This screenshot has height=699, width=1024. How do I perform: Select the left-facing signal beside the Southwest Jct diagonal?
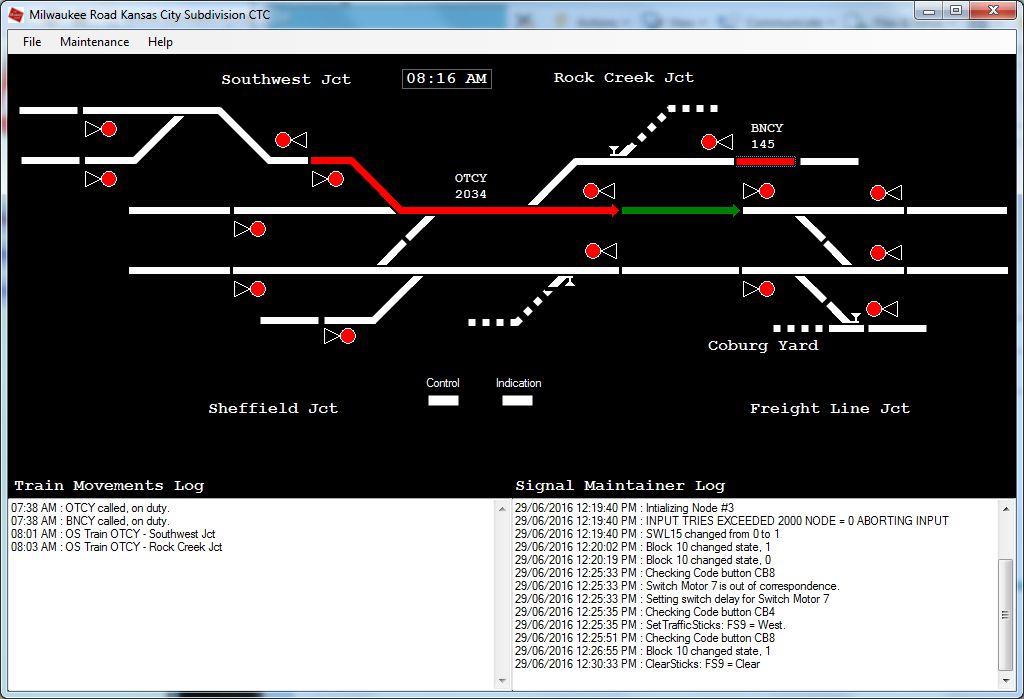pyautogui.click(x=291, y=140)
